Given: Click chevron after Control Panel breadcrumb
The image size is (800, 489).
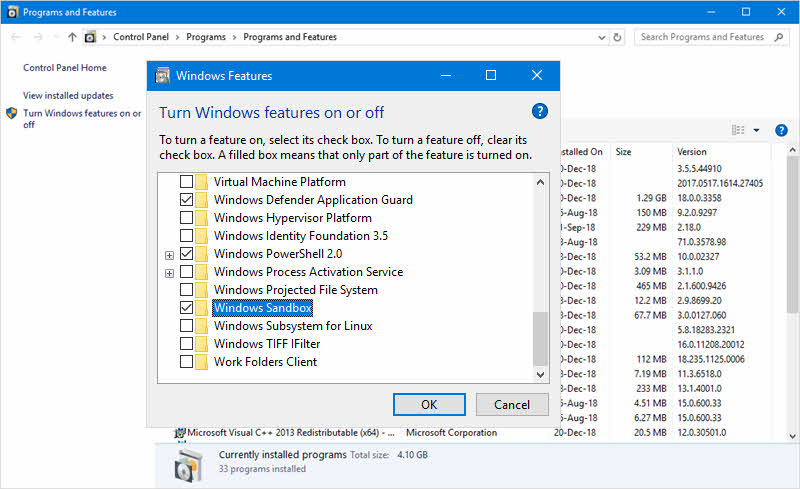Looking at the screenshot, I should [177, 37].
